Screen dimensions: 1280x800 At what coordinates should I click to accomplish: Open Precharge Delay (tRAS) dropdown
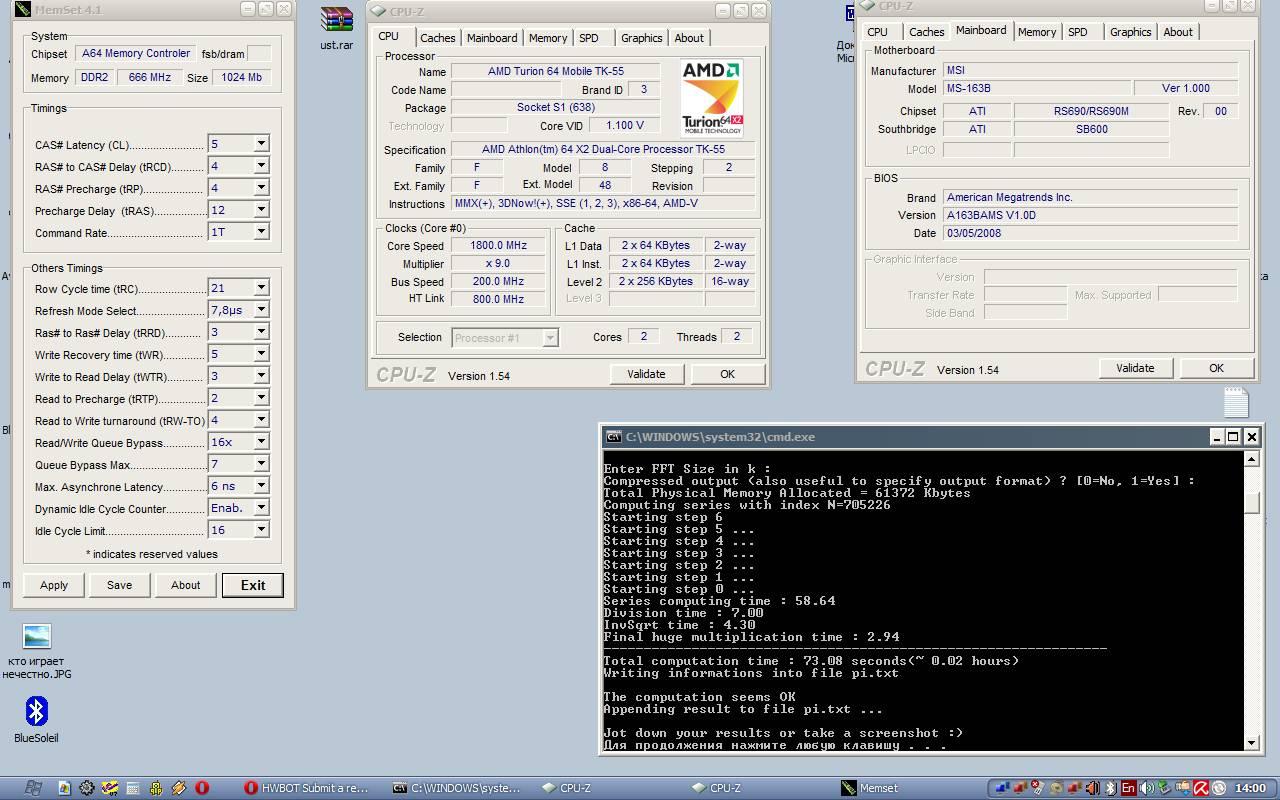(x=260, y=210)
